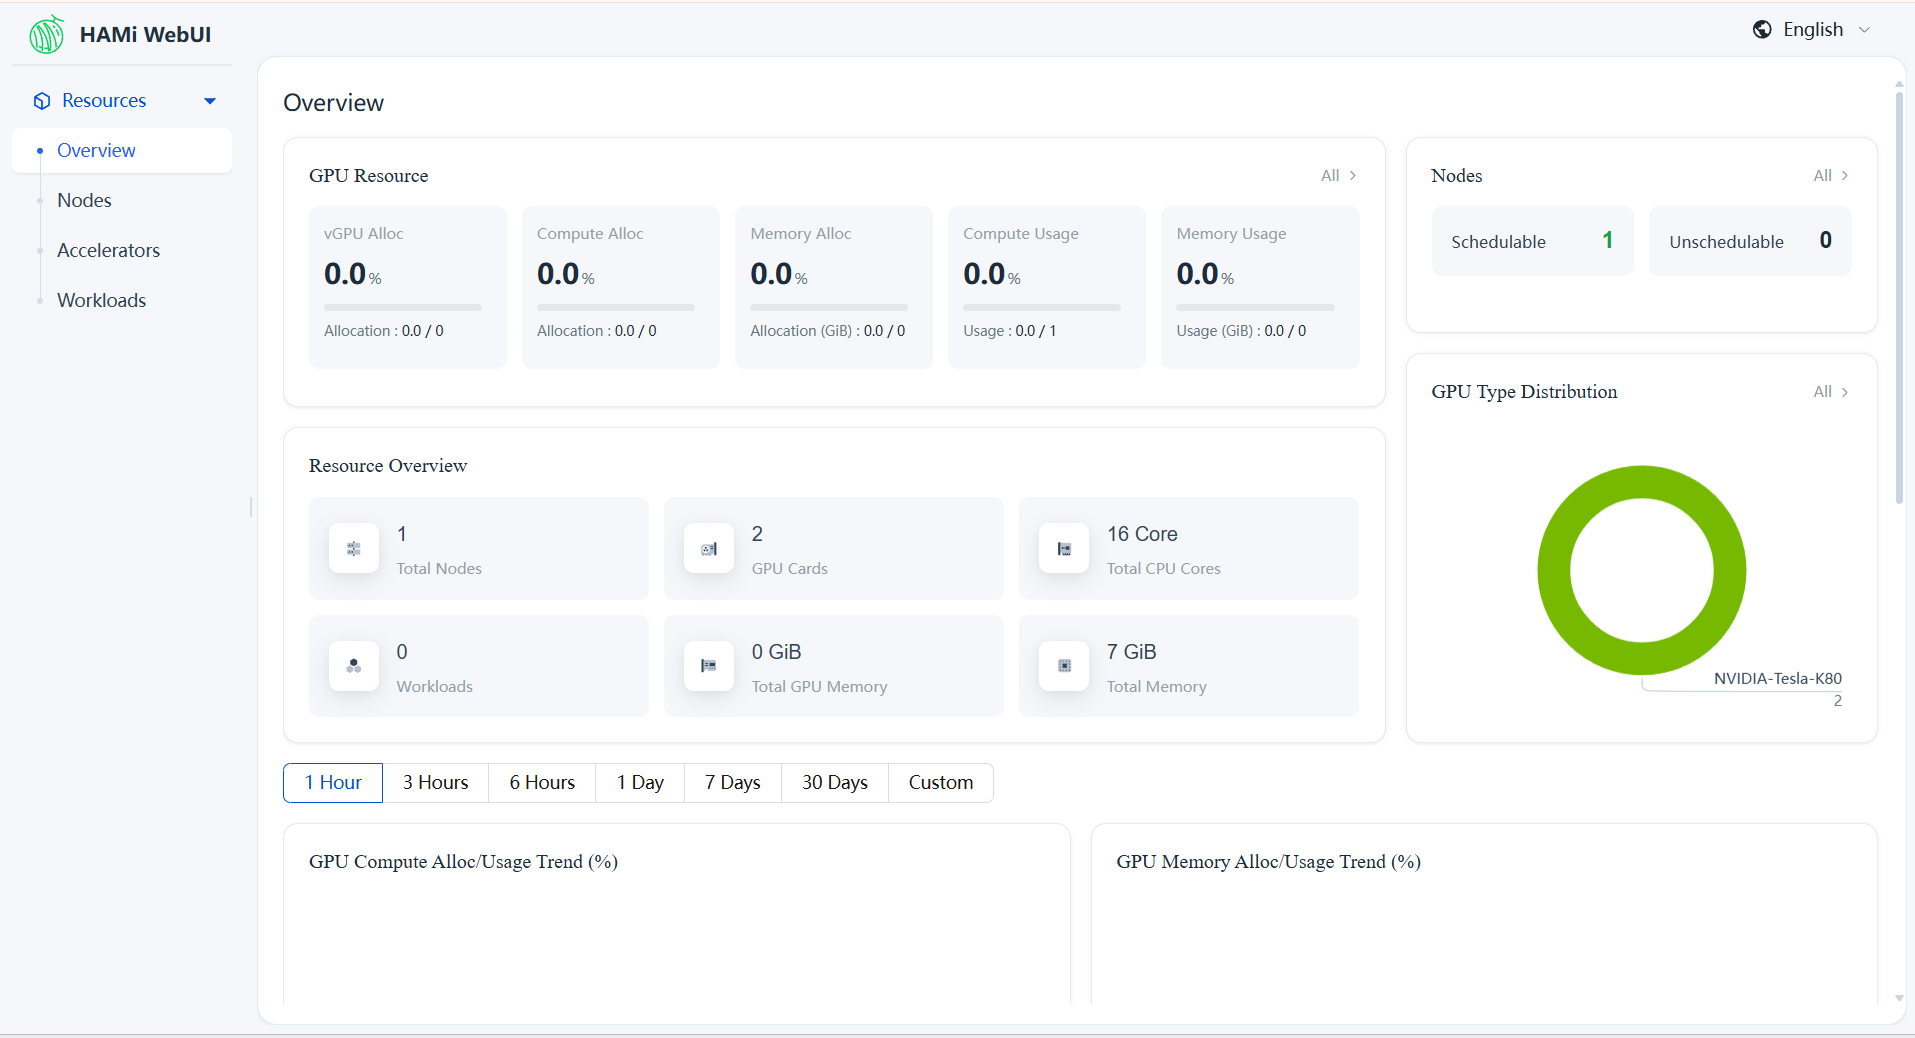Select the 3 Hours time range

pyautogui.click(x=435, y=783)
